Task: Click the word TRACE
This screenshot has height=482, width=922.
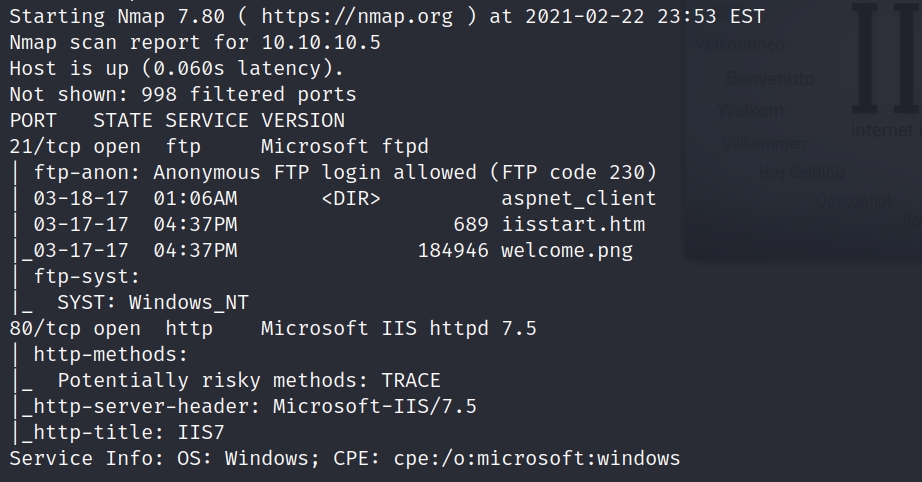Action: pyautogui.click(x=411, y=381)
